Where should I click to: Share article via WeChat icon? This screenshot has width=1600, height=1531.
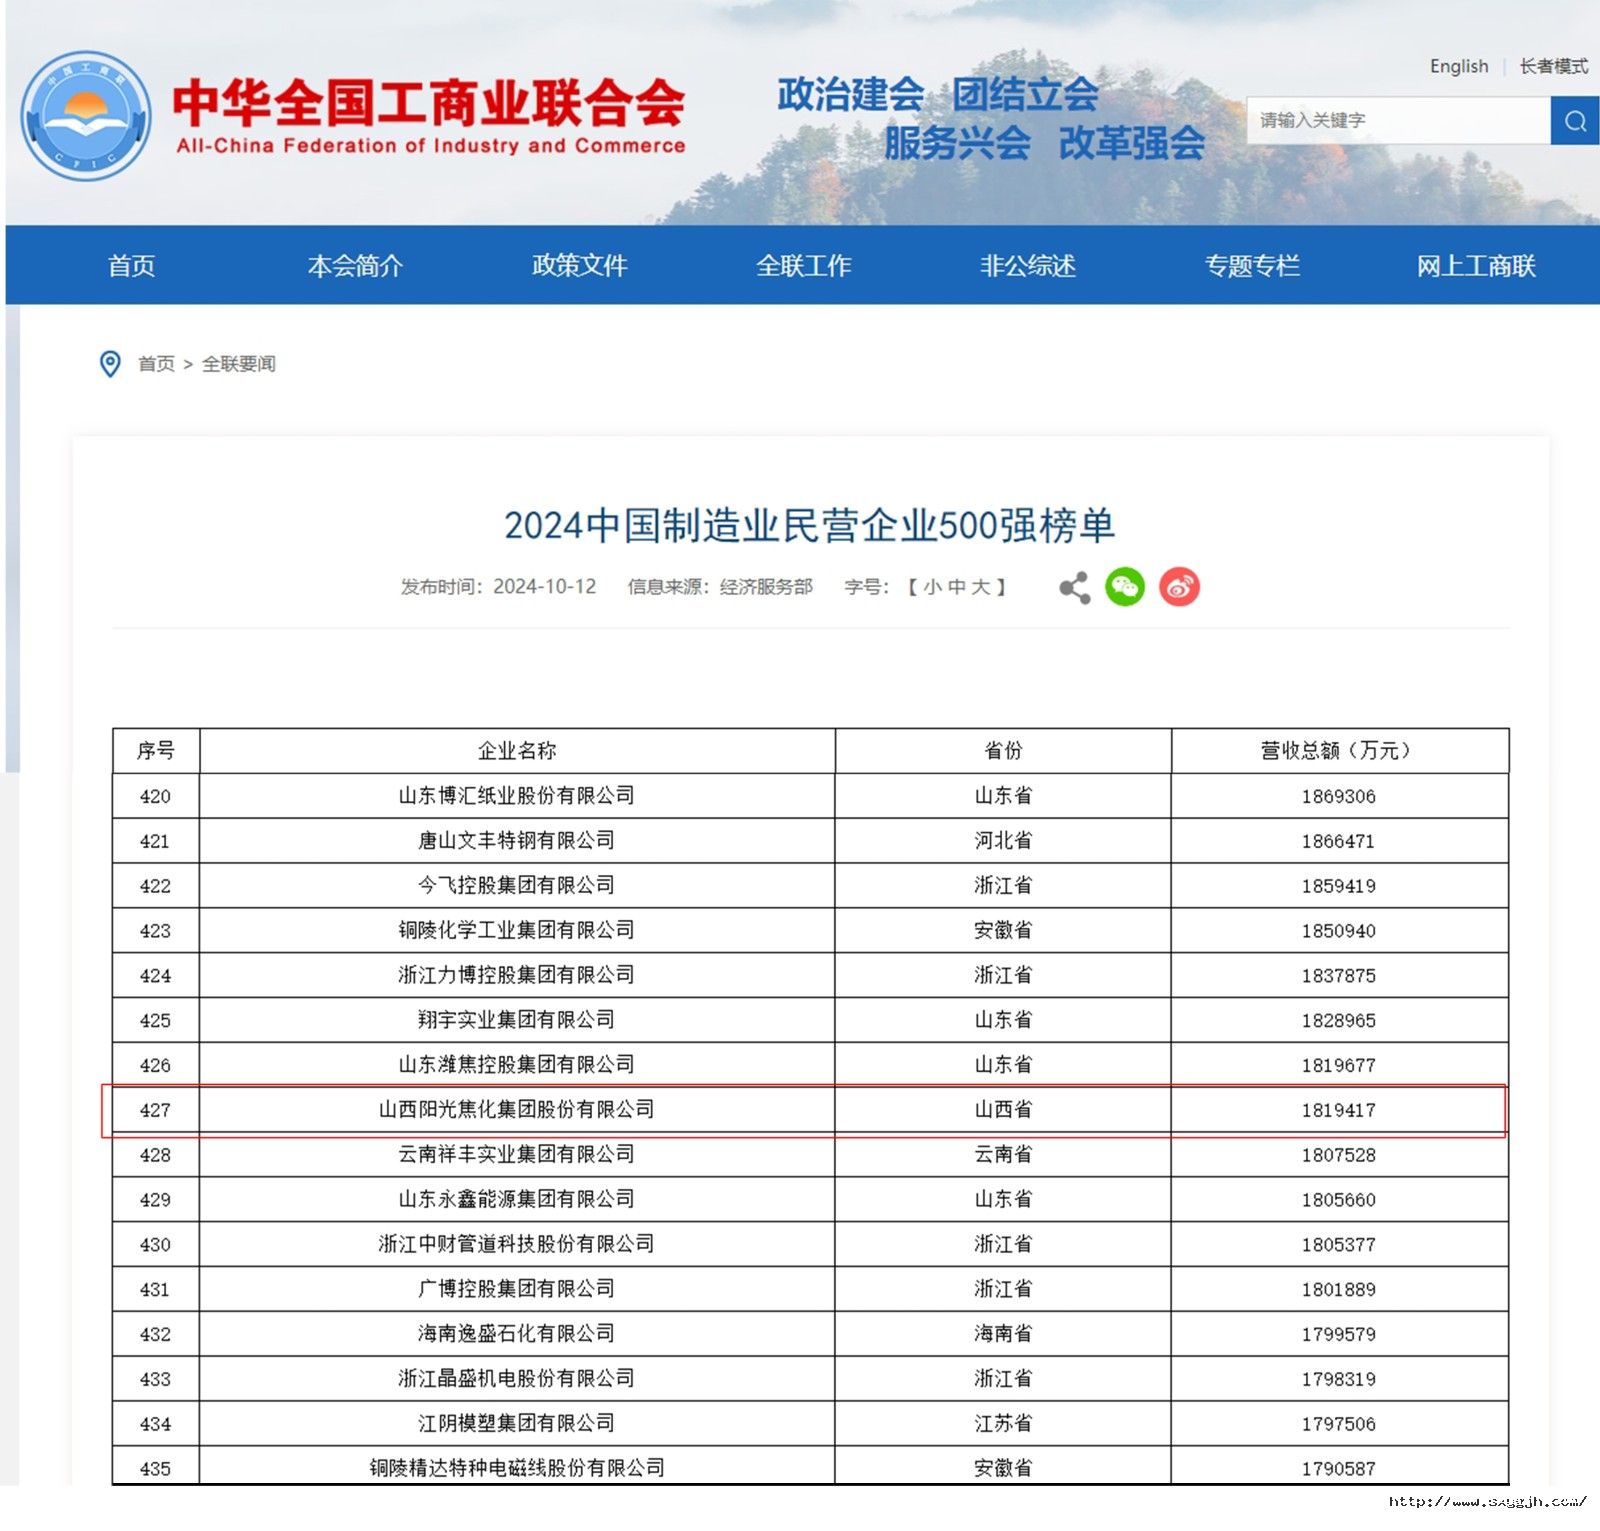click(x=1125, y=587)
